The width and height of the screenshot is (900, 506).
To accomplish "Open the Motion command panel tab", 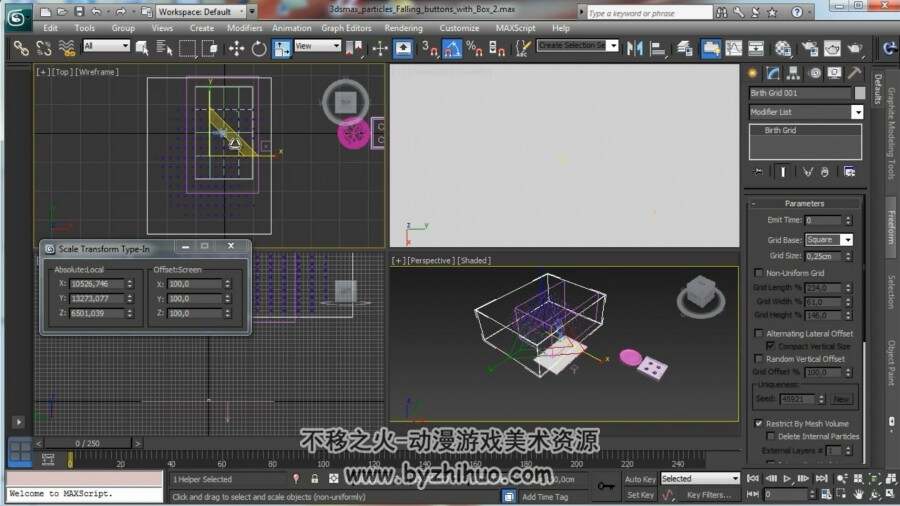I will pos(814,73).
